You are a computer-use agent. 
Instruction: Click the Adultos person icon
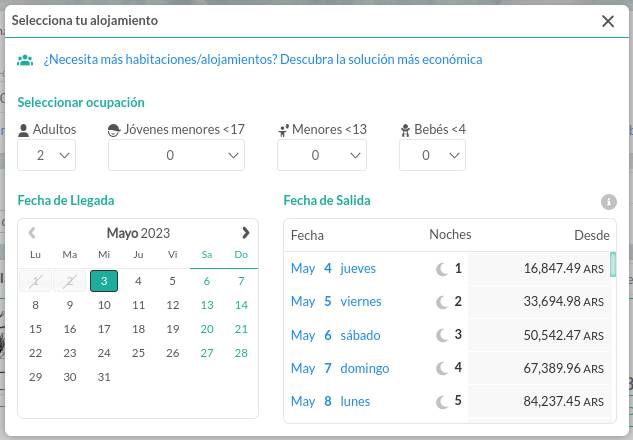24,130
